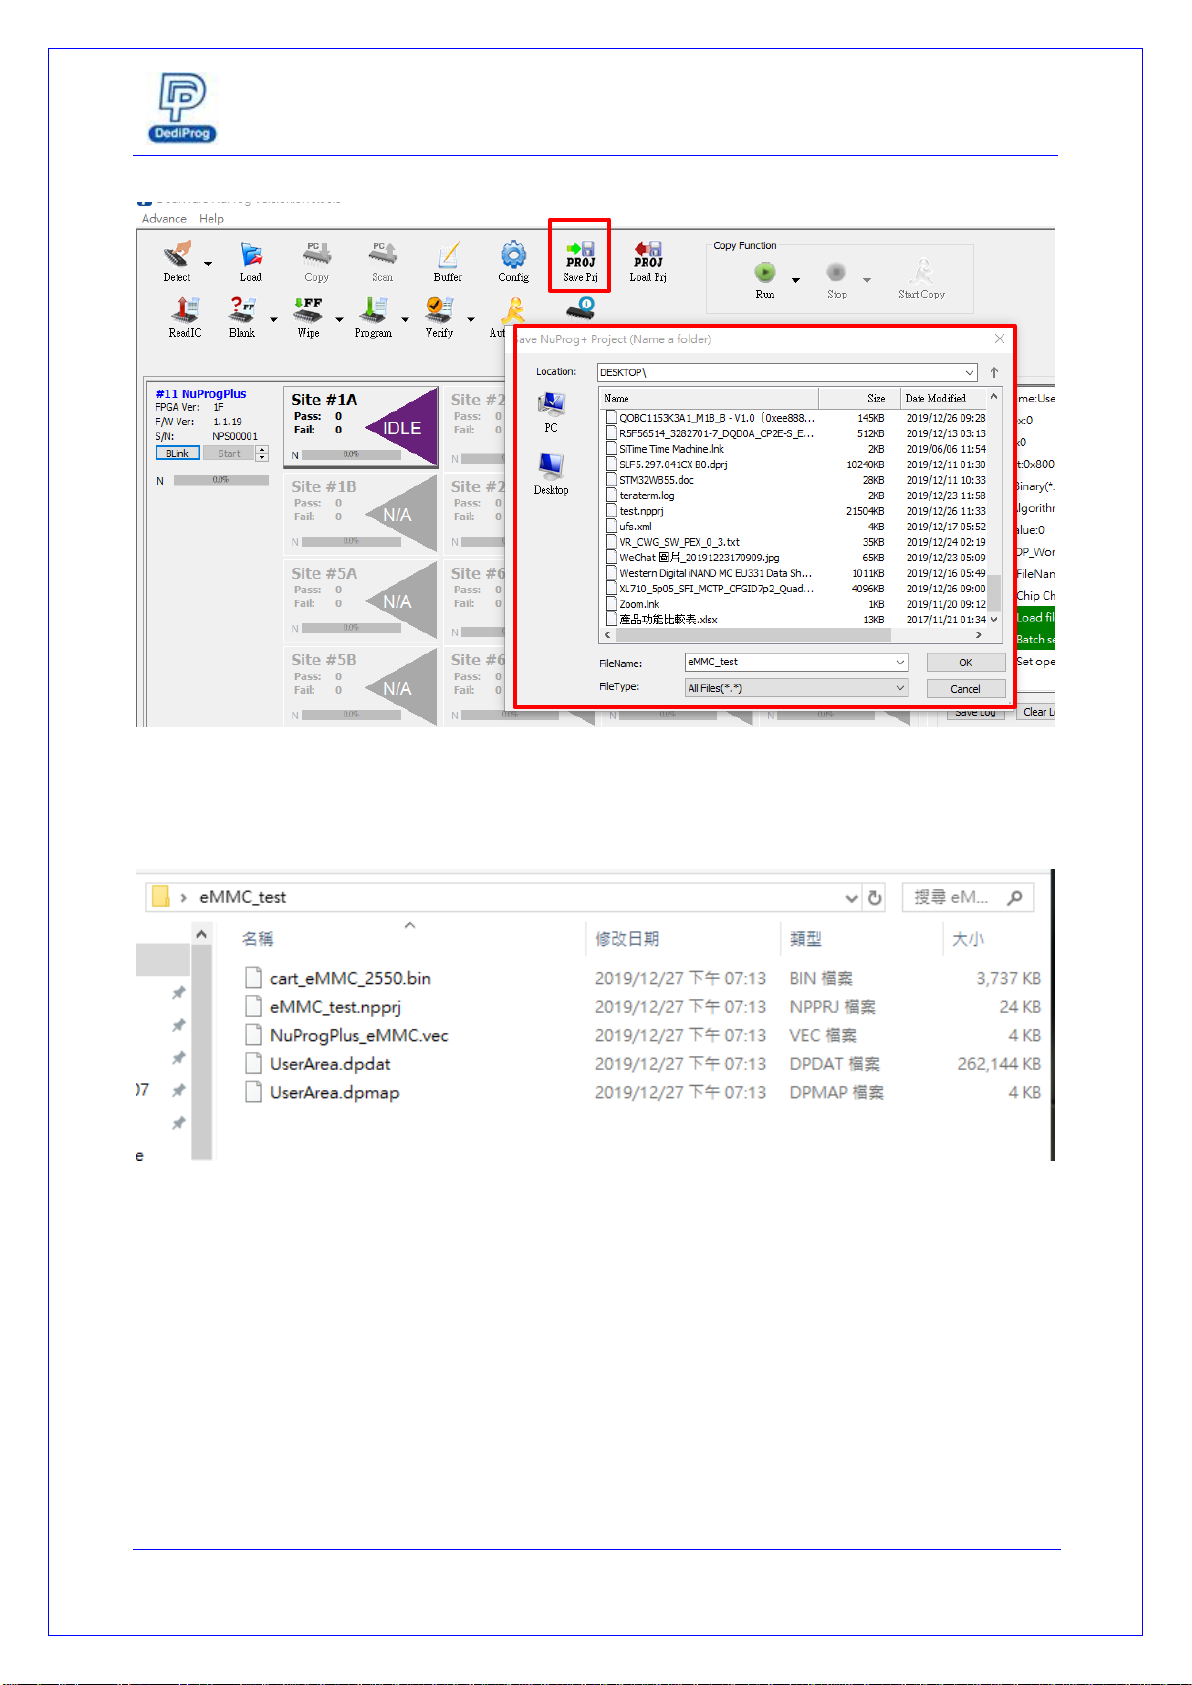Click the FileName input field

[796, 662]
